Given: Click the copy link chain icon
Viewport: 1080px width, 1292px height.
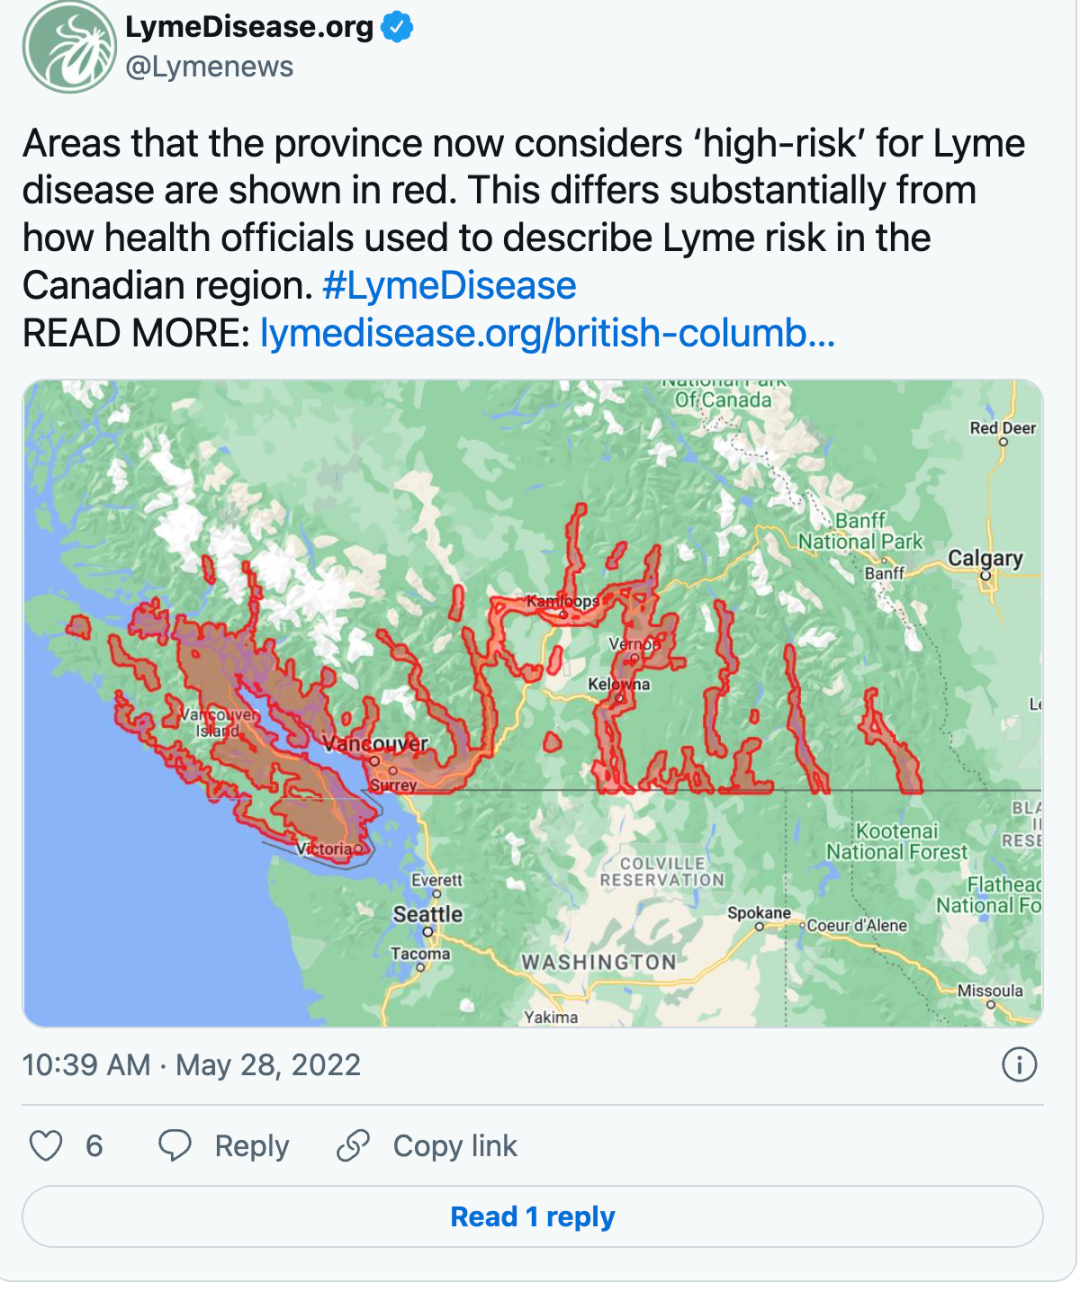Looking at the screenshot, I should click(353, 1146).
